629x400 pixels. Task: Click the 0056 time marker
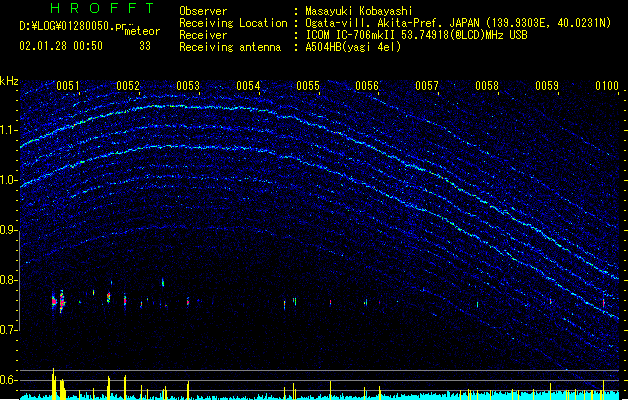point(367,86)
